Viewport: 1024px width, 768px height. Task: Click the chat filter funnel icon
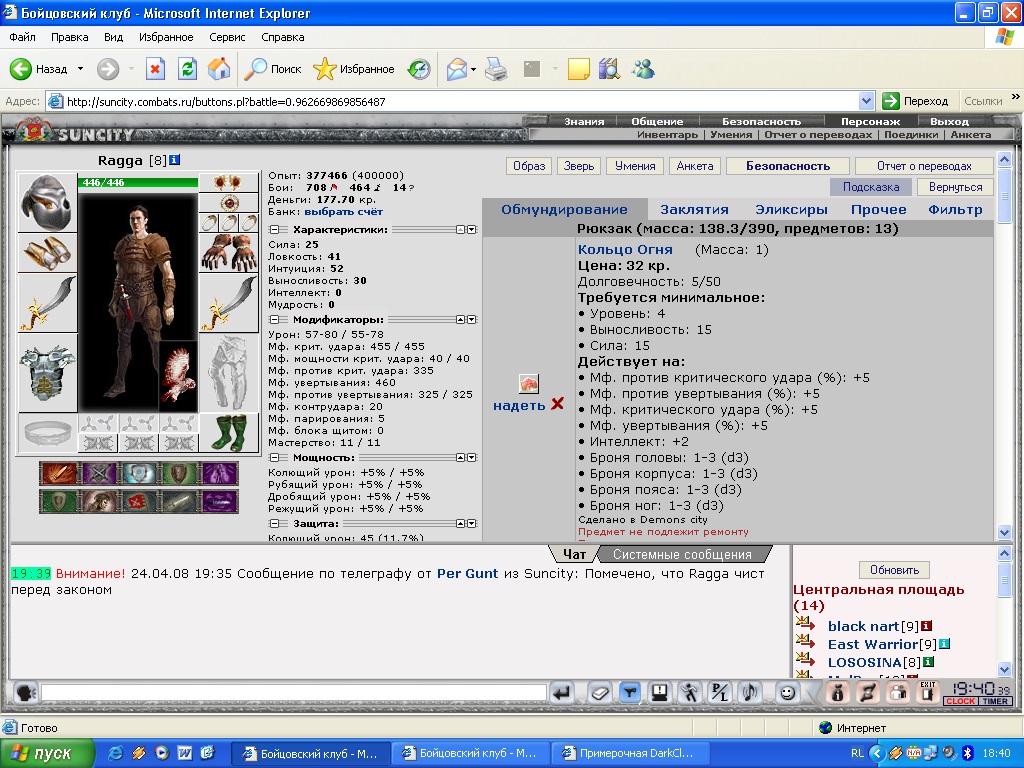629,692
